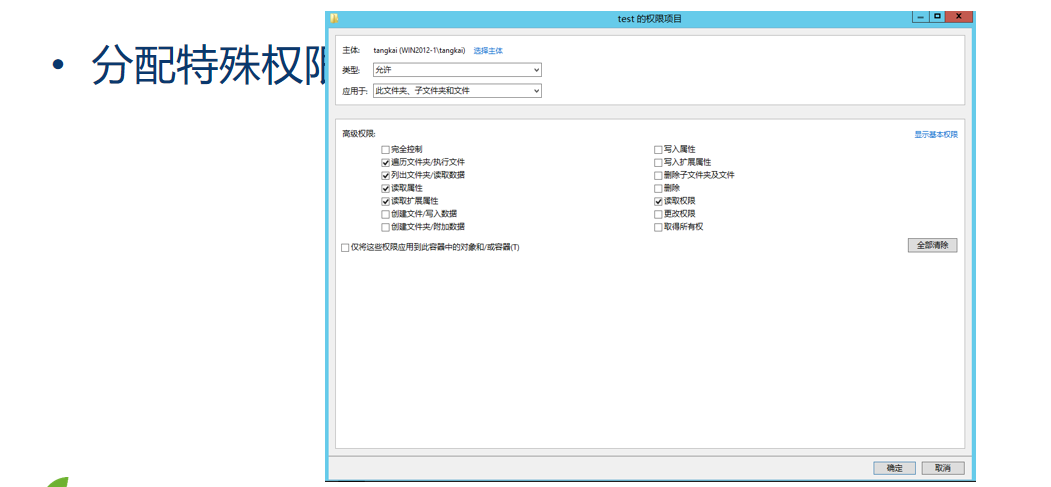This screenshot has height=487, width=1051.
Task: Confirm with the 确定 button
Action: 894,468
